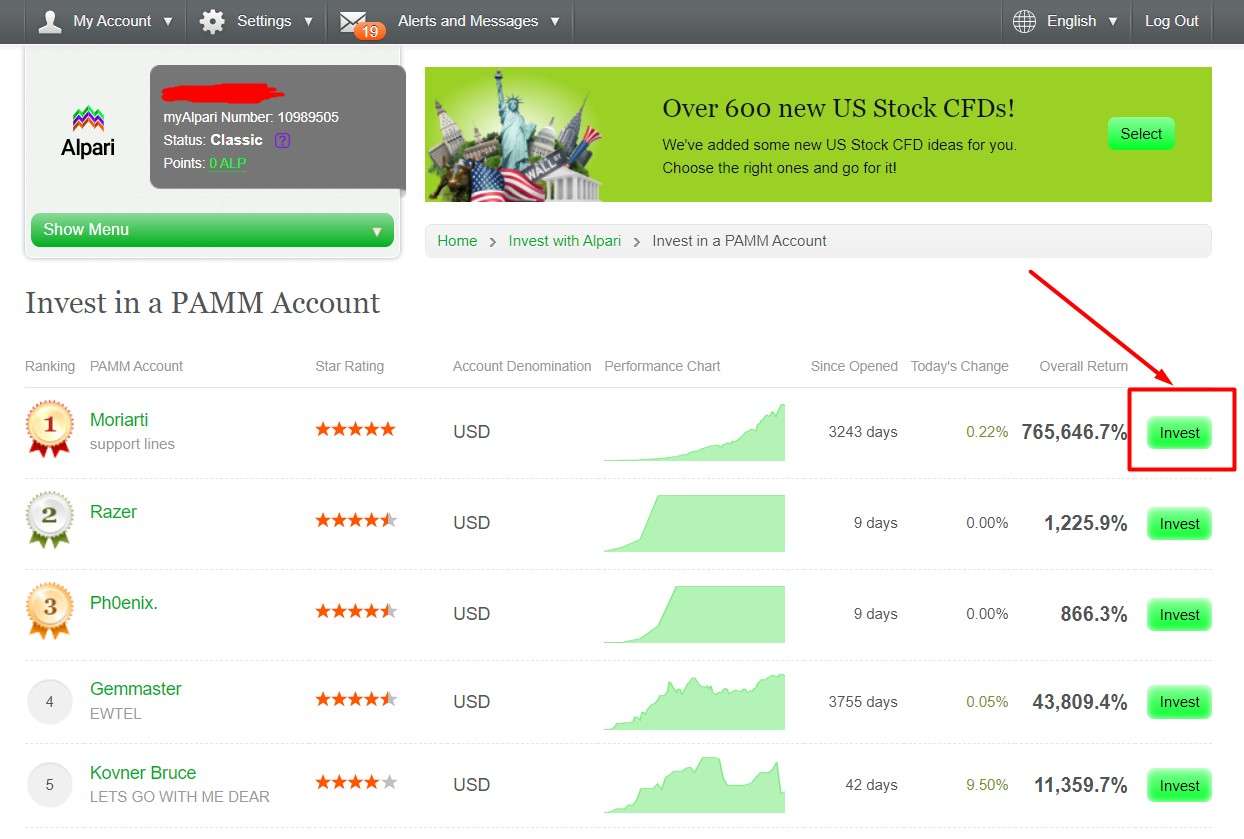This screenshot has height=839, width=1244.
Task: Click the 3243 days since opened value
Action: coord(863,433)
